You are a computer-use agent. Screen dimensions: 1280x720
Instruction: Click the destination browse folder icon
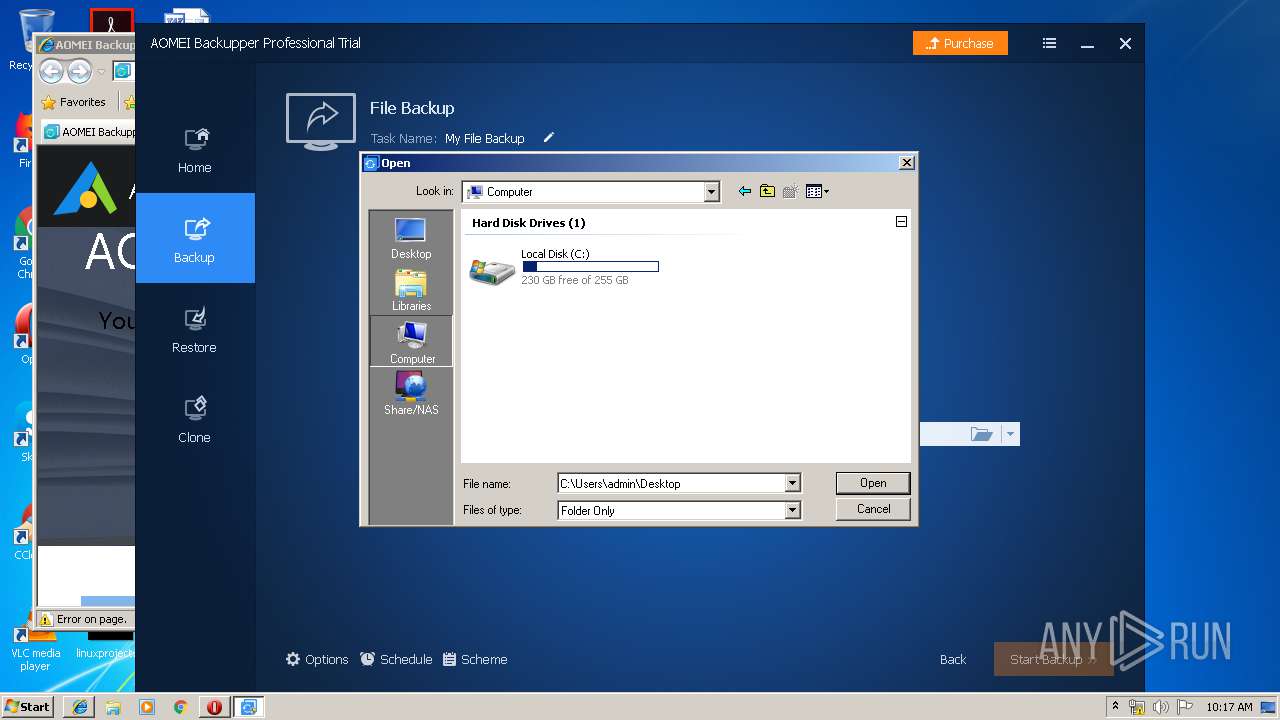click(x=982, y=434)
